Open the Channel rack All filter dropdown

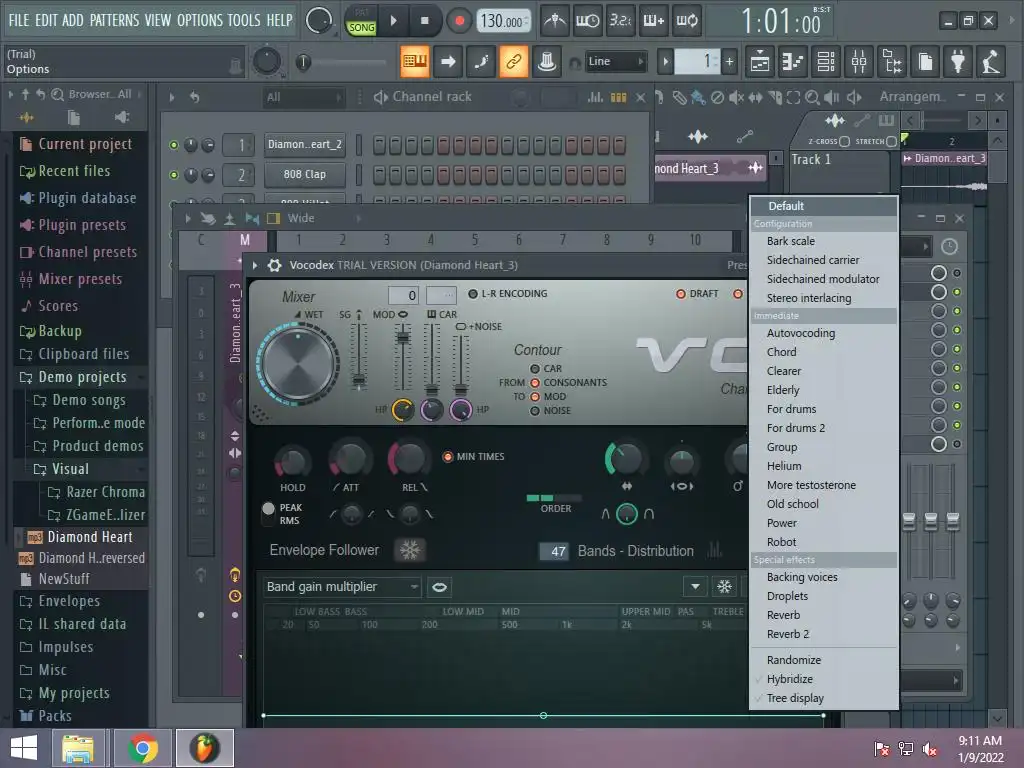click(303, 97)
